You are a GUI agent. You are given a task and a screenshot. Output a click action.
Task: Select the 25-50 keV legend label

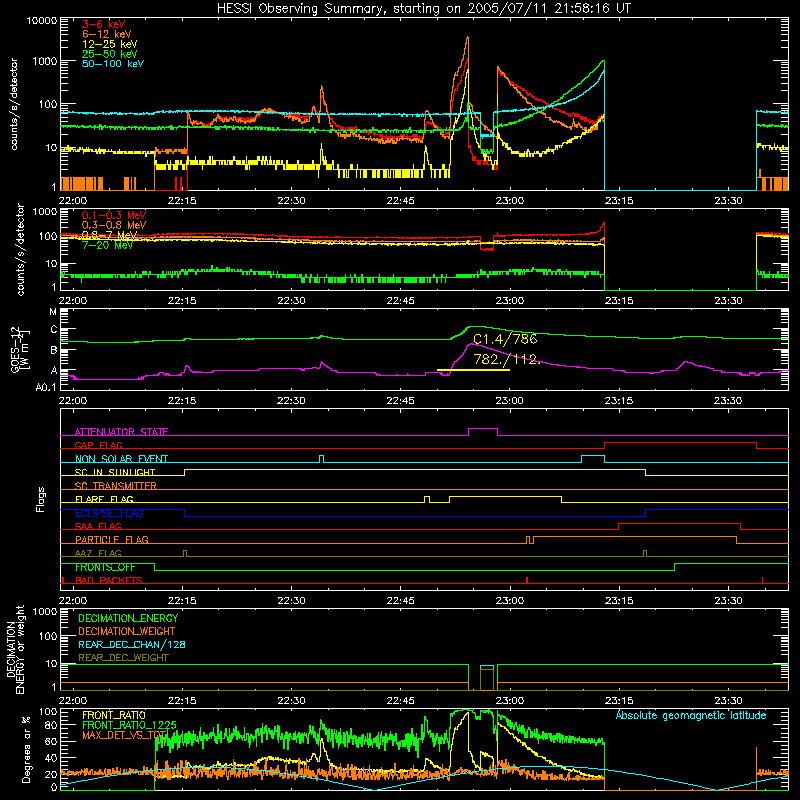[110, 54]
